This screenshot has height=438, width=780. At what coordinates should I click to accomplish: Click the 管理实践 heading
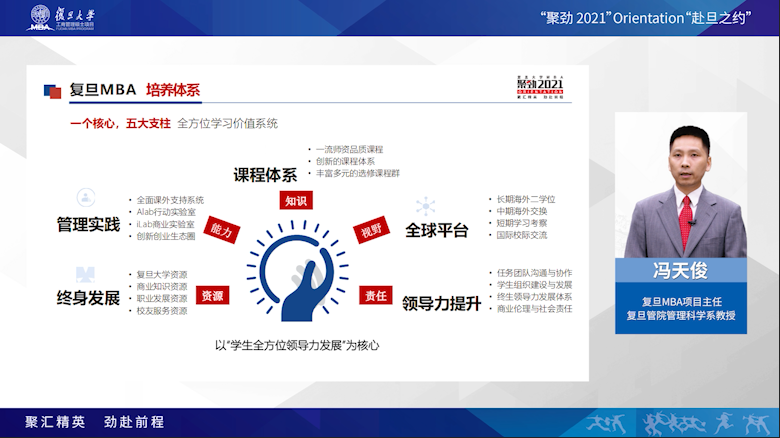[88, 224]
